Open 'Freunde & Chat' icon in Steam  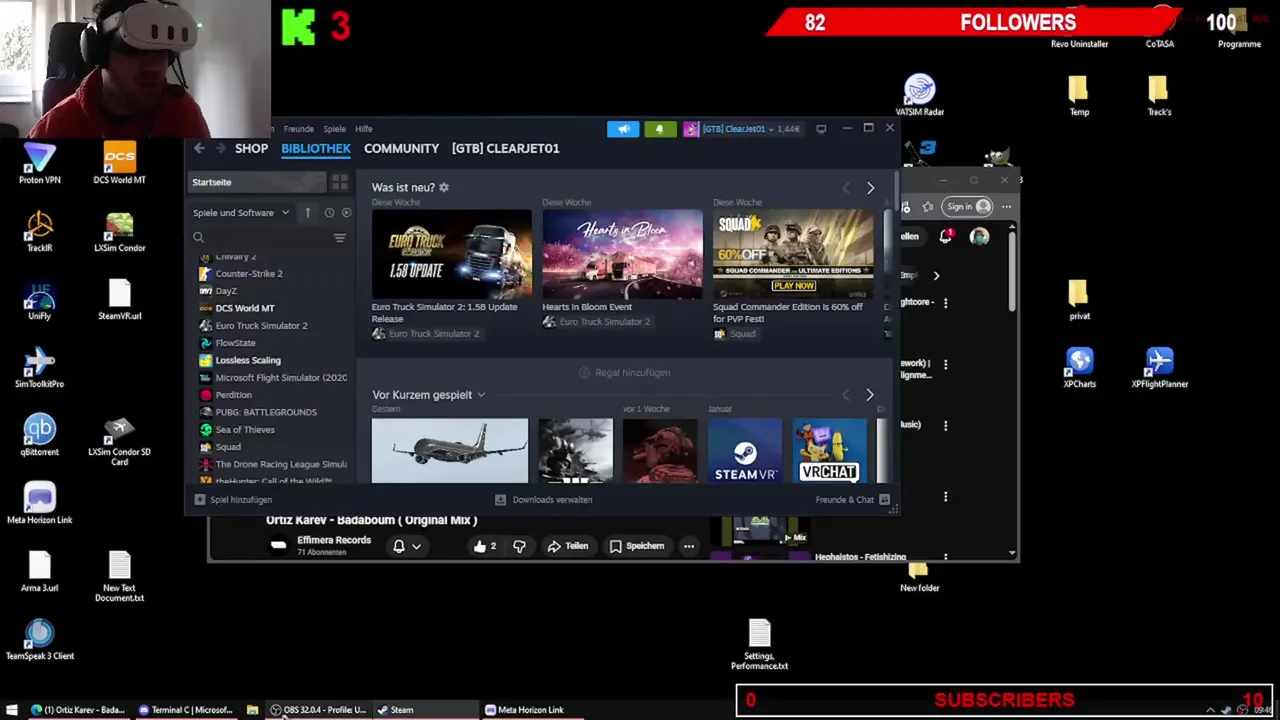point(884,499)
